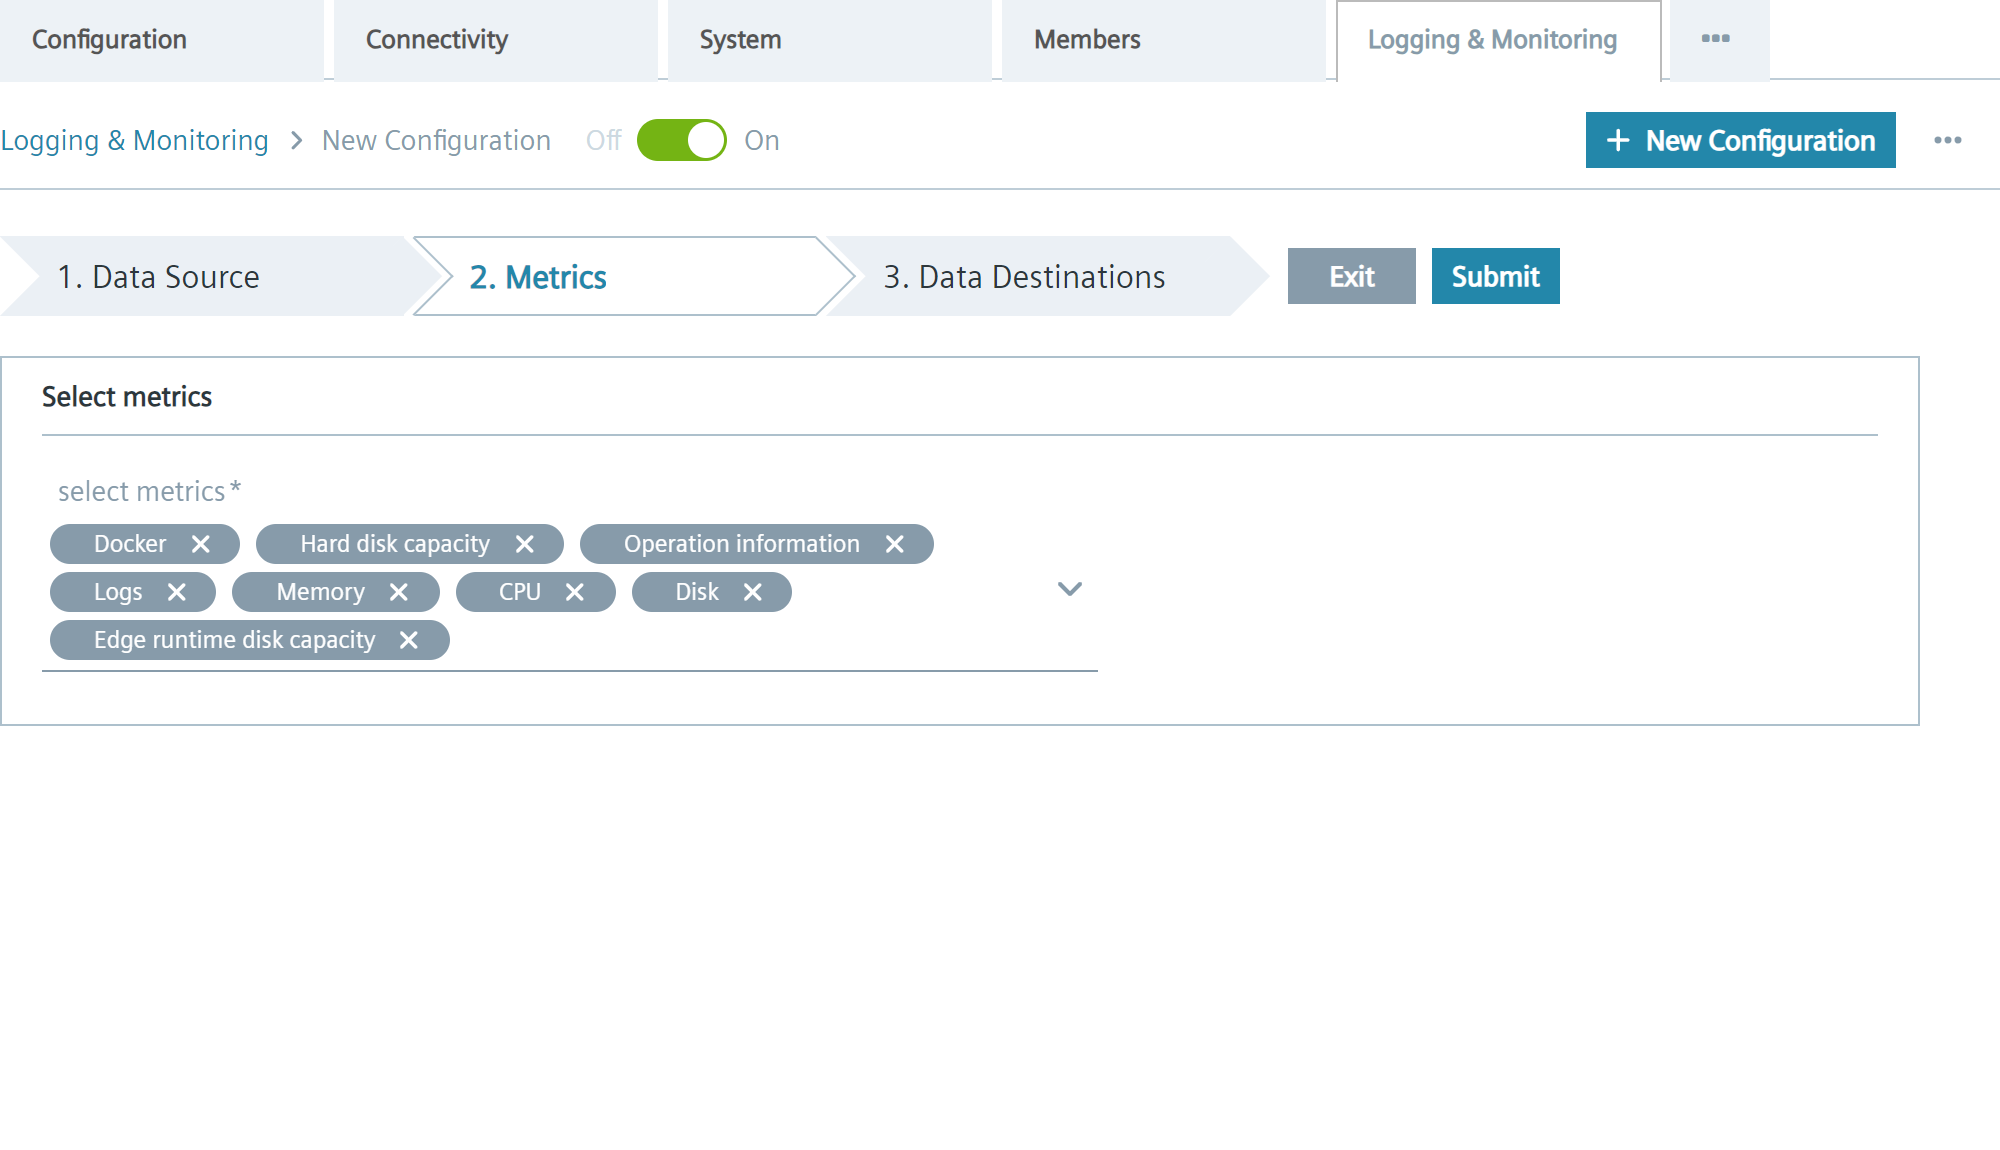Image resolution: width=2000 pixels, height=1150 pixels.
Task: Switch to the Connectivity tab
Action: click(x=437, y=39)
